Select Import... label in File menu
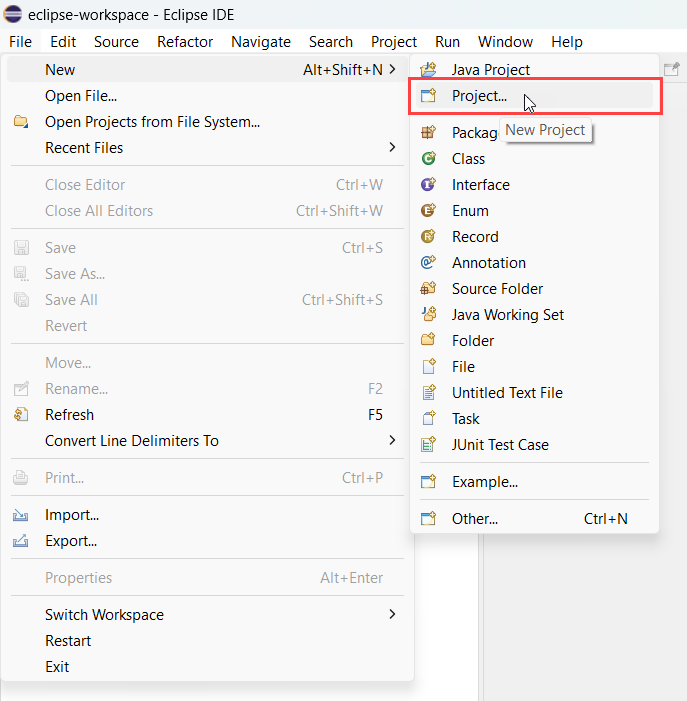The width and height of the screenshot is (687, 701). (72, 515)
